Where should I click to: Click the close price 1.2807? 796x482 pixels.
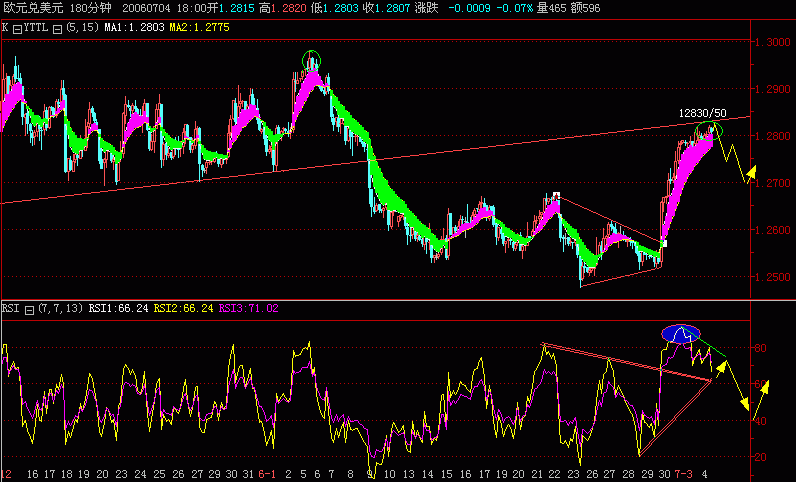392,8
